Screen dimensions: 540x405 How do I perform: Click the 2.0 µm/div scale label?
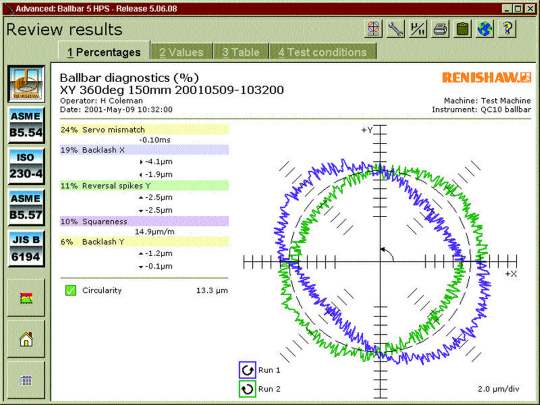point(498,389)
